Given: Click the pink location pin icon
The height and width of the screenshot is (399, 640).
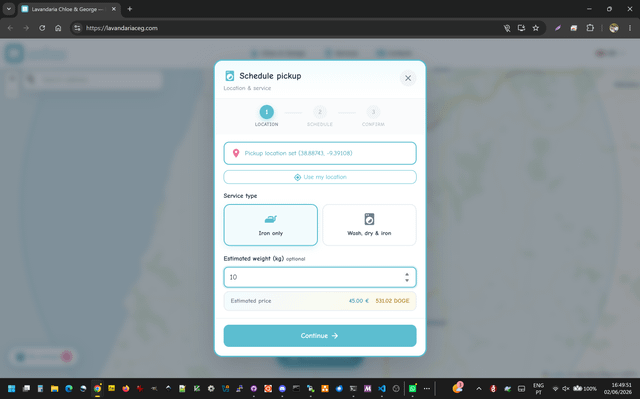Looking at the screenshot, I should [236, 153].
